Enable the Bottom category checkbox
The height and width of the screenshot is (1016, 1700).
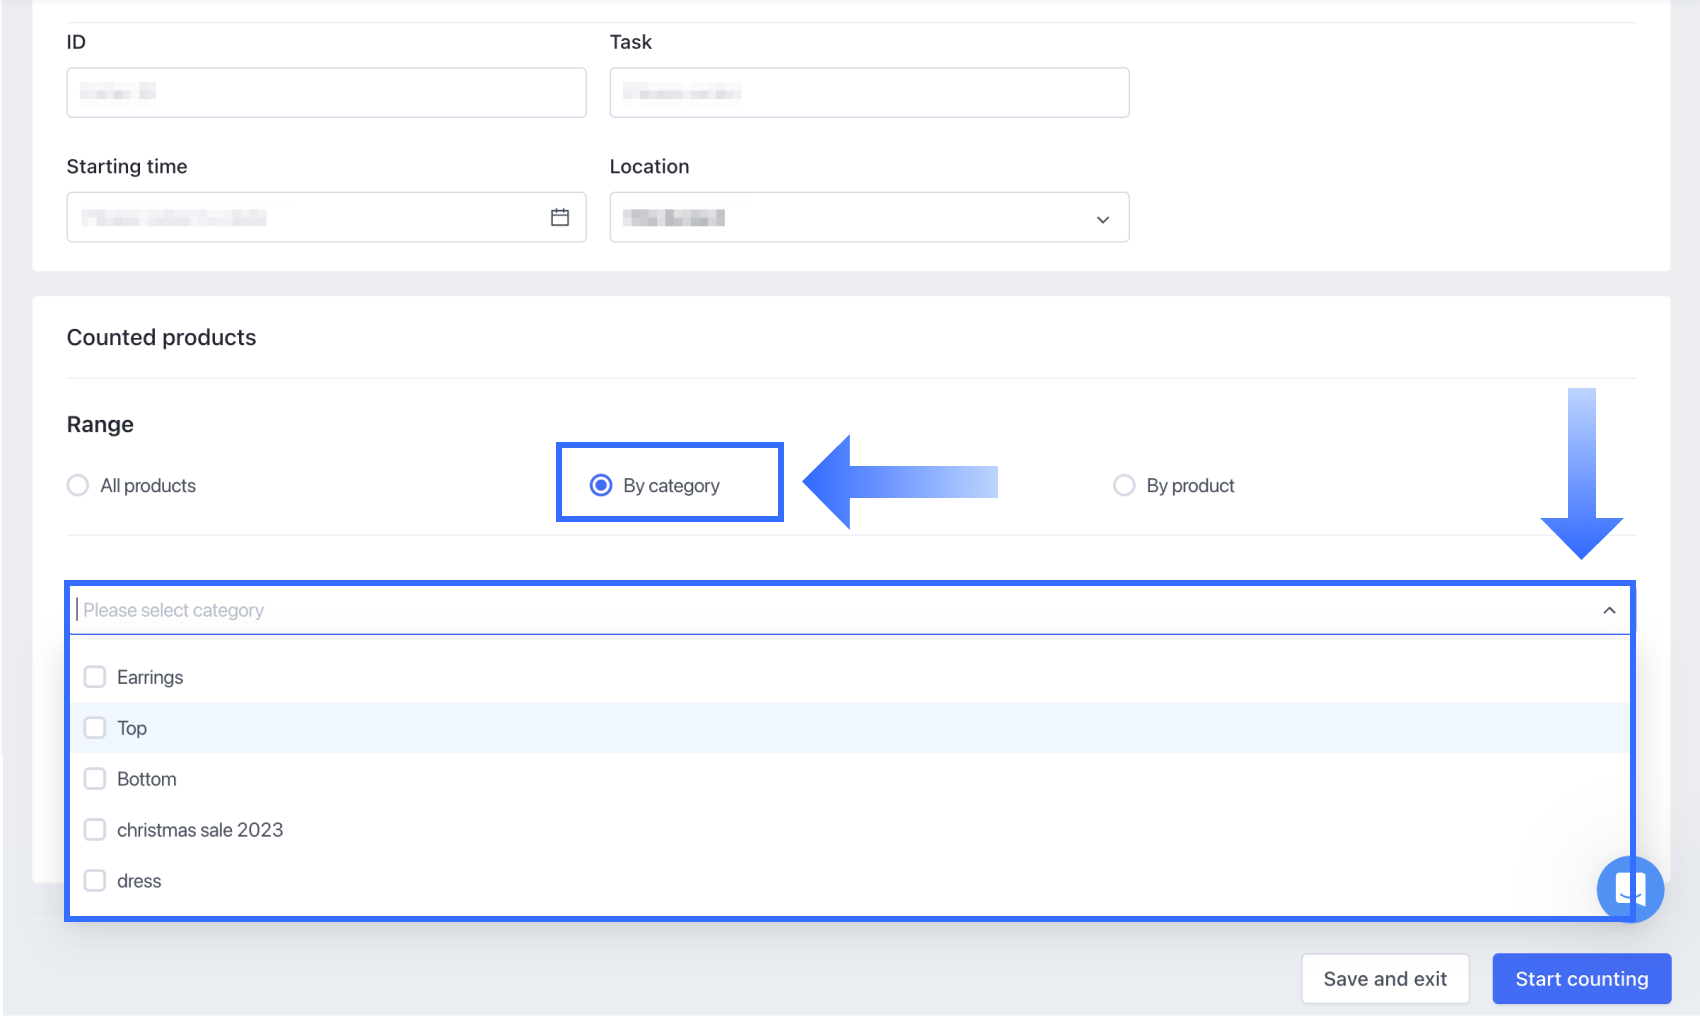tap(95, 779)
